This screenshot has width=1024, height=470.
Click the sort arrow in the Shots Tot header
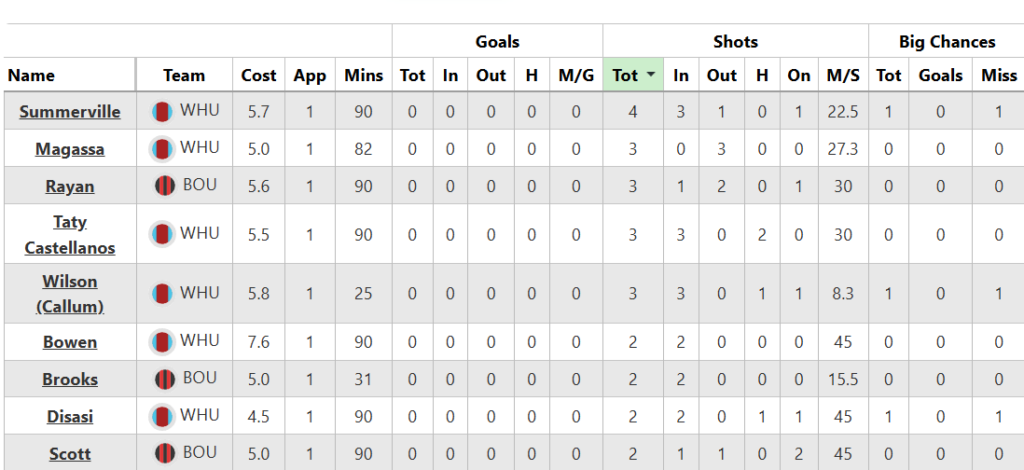(x=651, y=75)
